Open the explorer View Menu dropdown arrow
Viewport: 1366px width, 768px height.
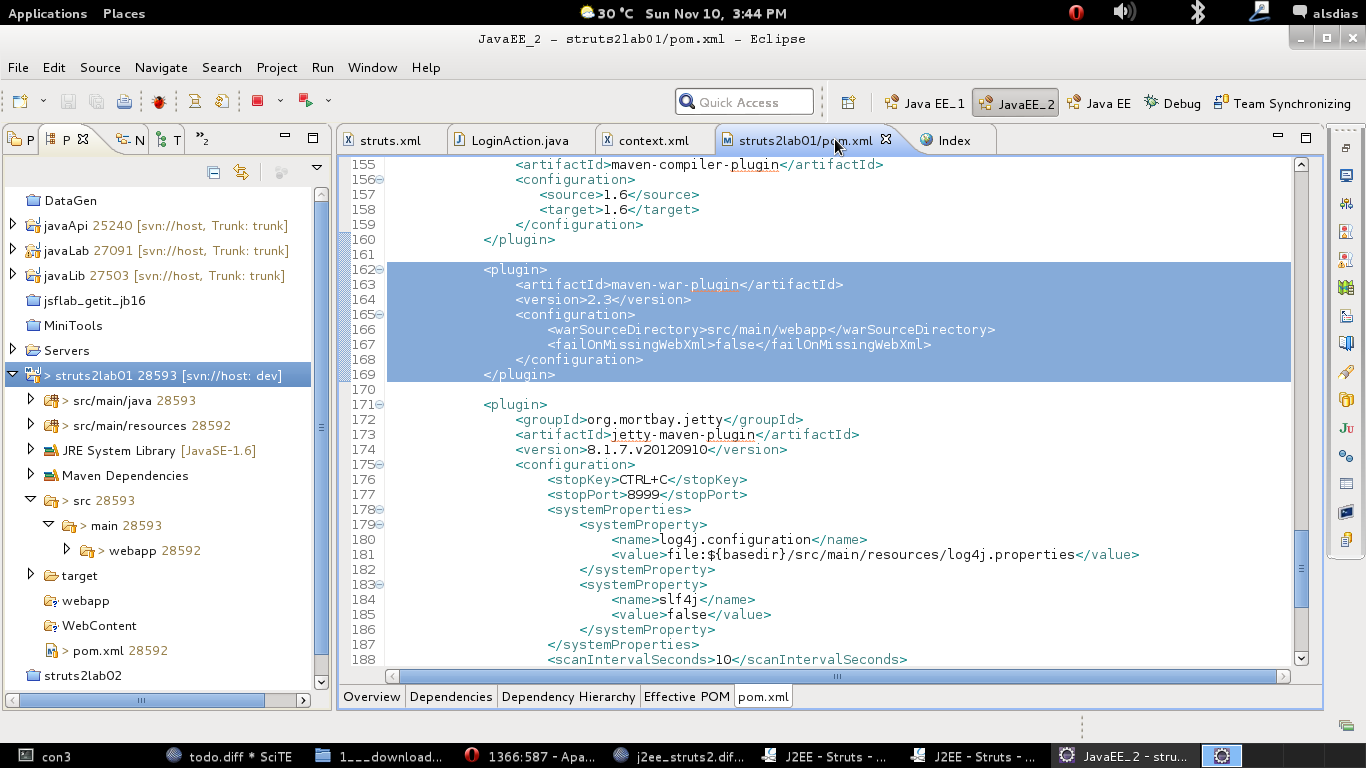pos(317,169)
